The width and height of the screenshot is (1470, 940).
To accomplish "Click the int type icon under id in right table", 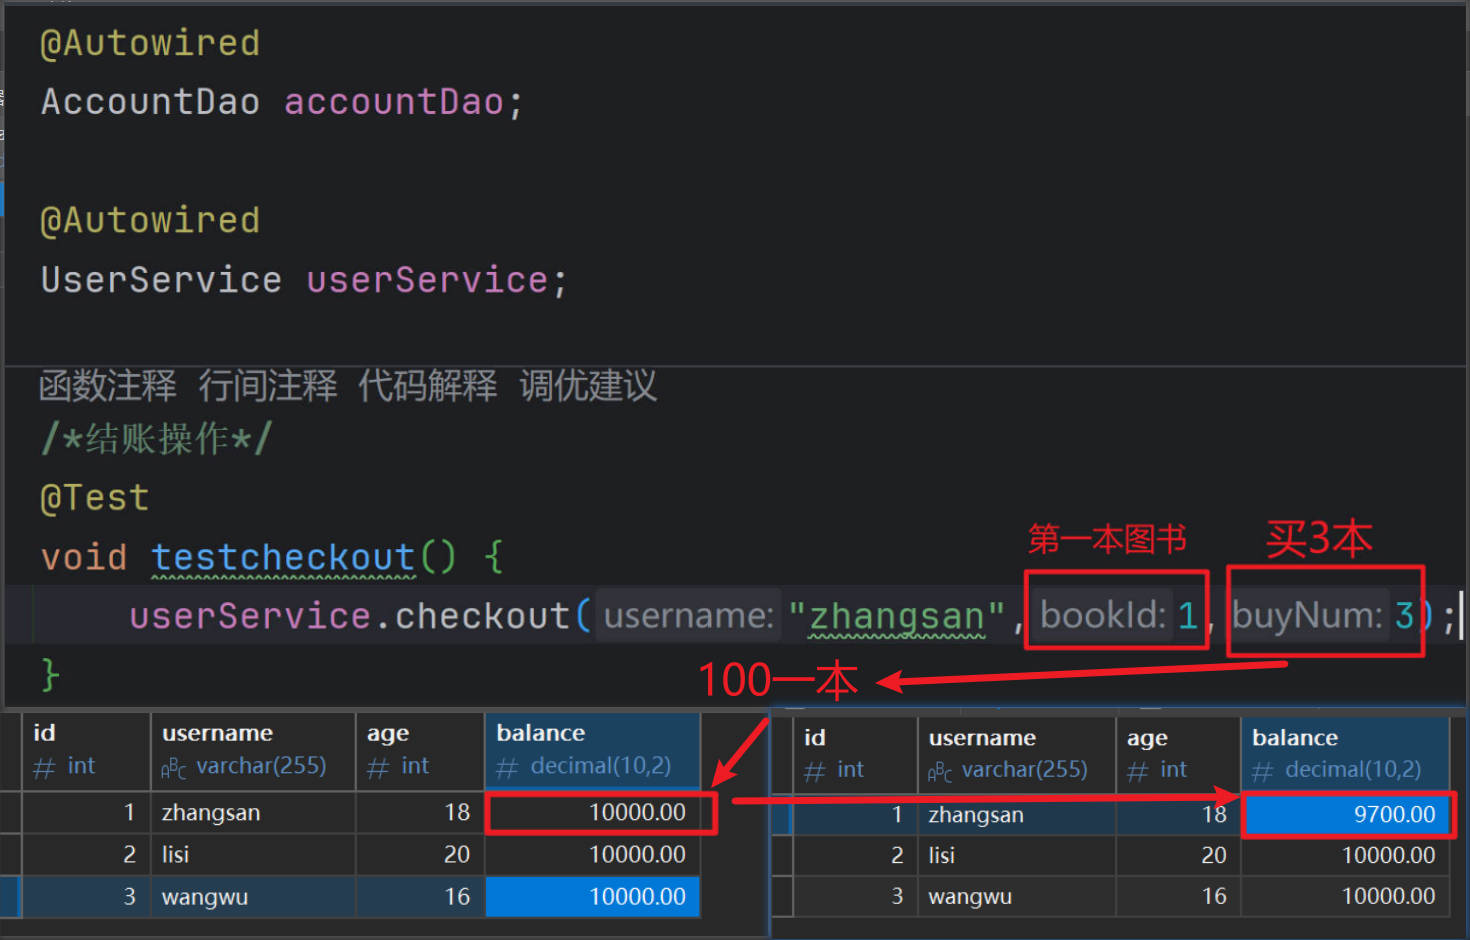I will (814, 772).
